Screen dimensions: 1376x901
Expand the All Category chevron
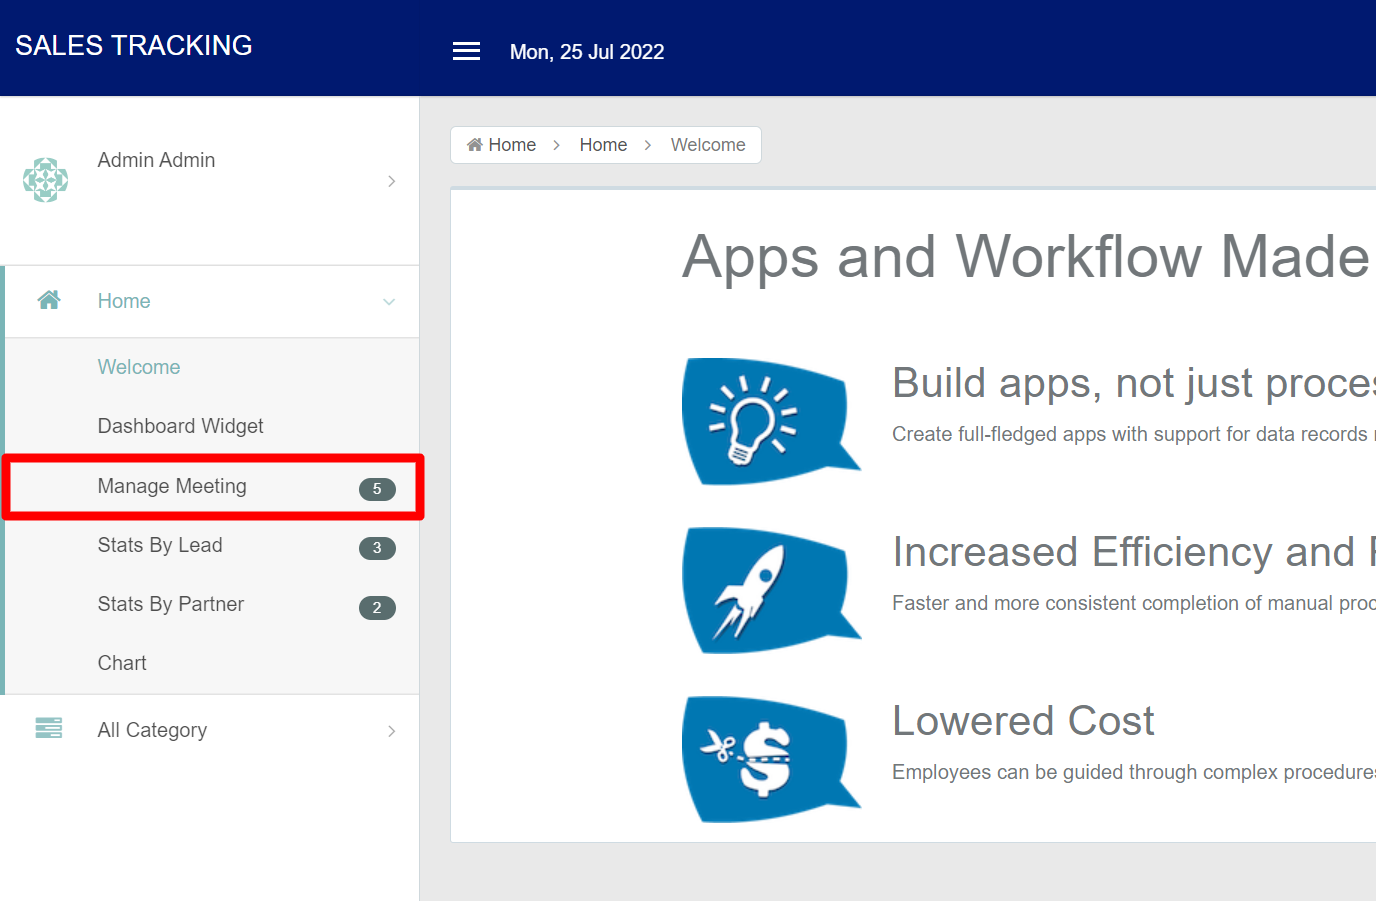pos(391,731)
